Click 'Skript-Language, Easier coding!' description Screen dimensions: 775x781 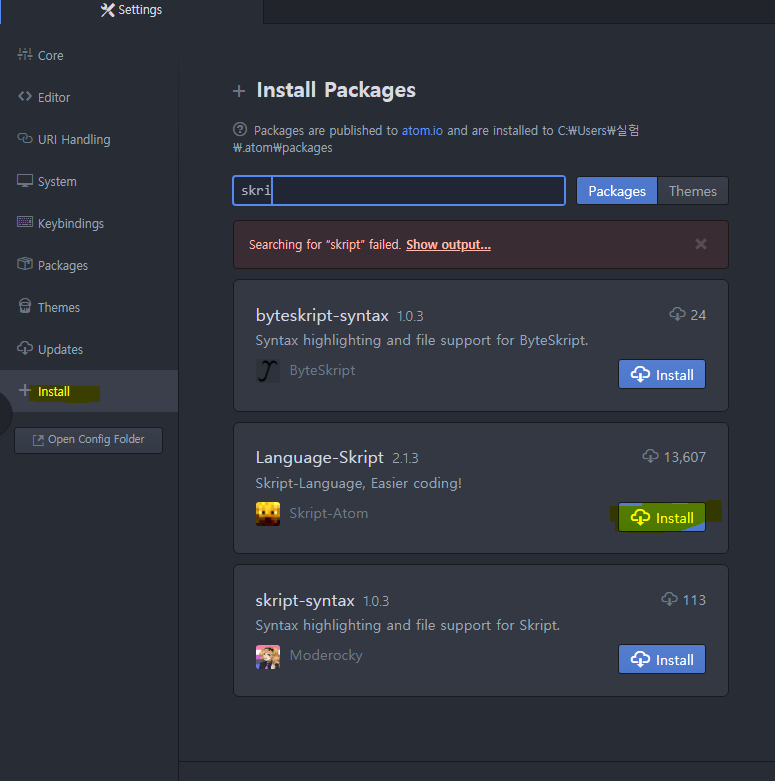(x=359, y=483)
